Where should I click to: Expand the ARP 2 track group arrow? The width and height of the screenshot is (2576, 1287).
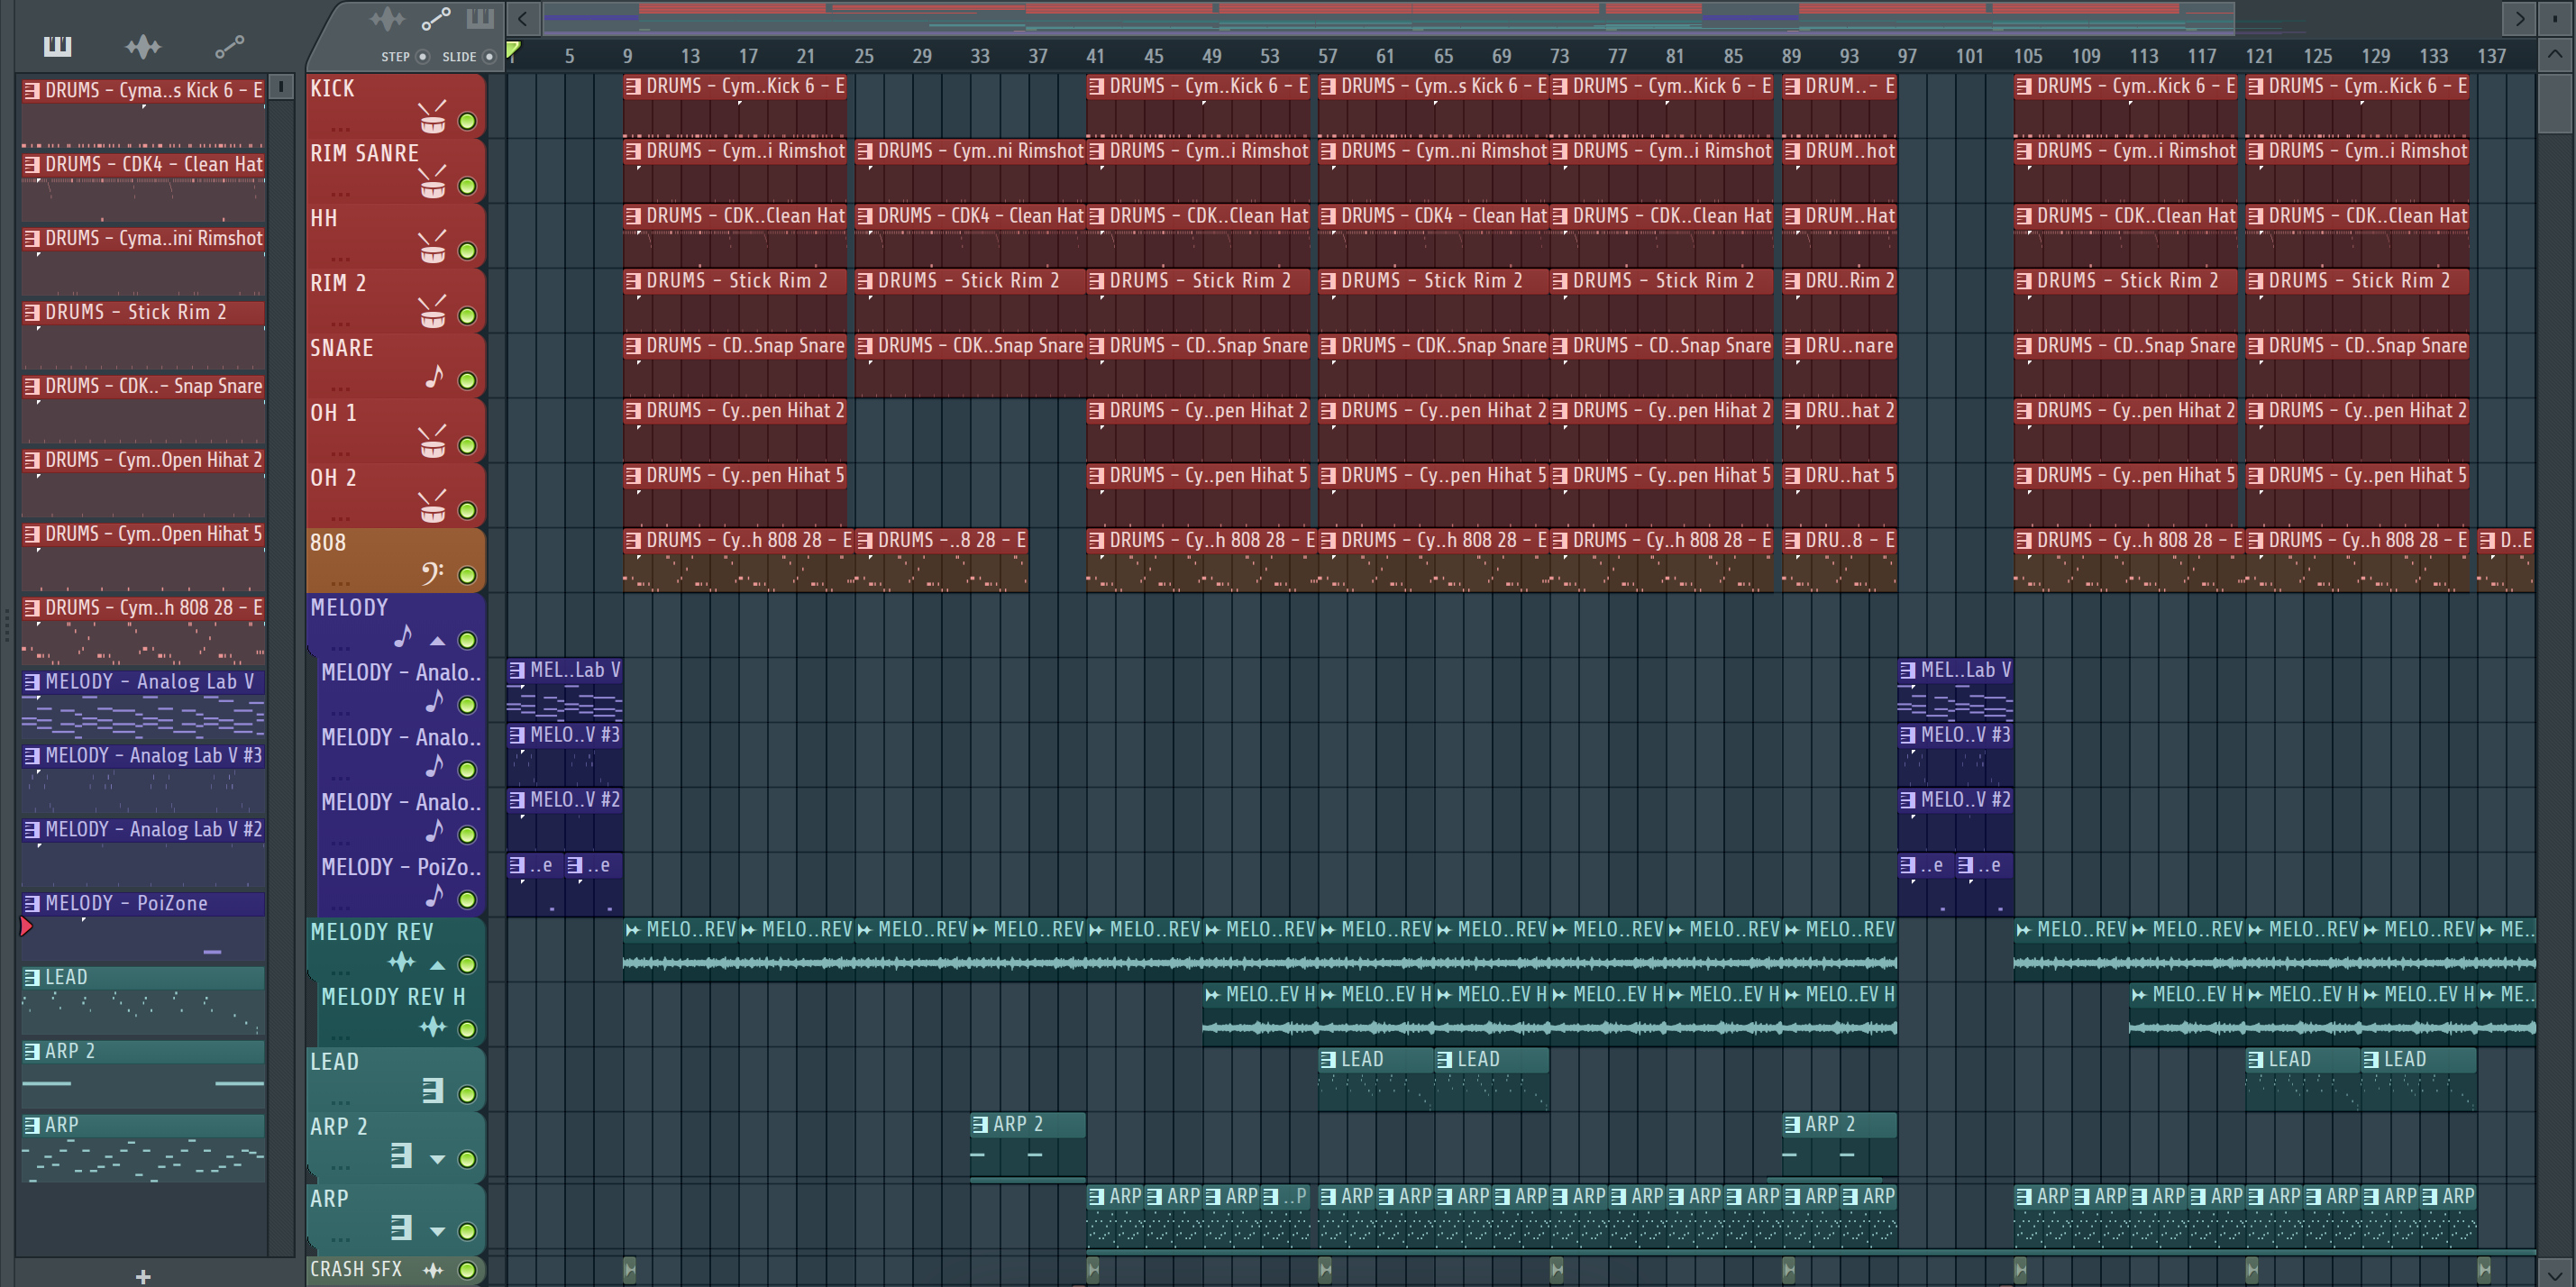pos(437,1159)
